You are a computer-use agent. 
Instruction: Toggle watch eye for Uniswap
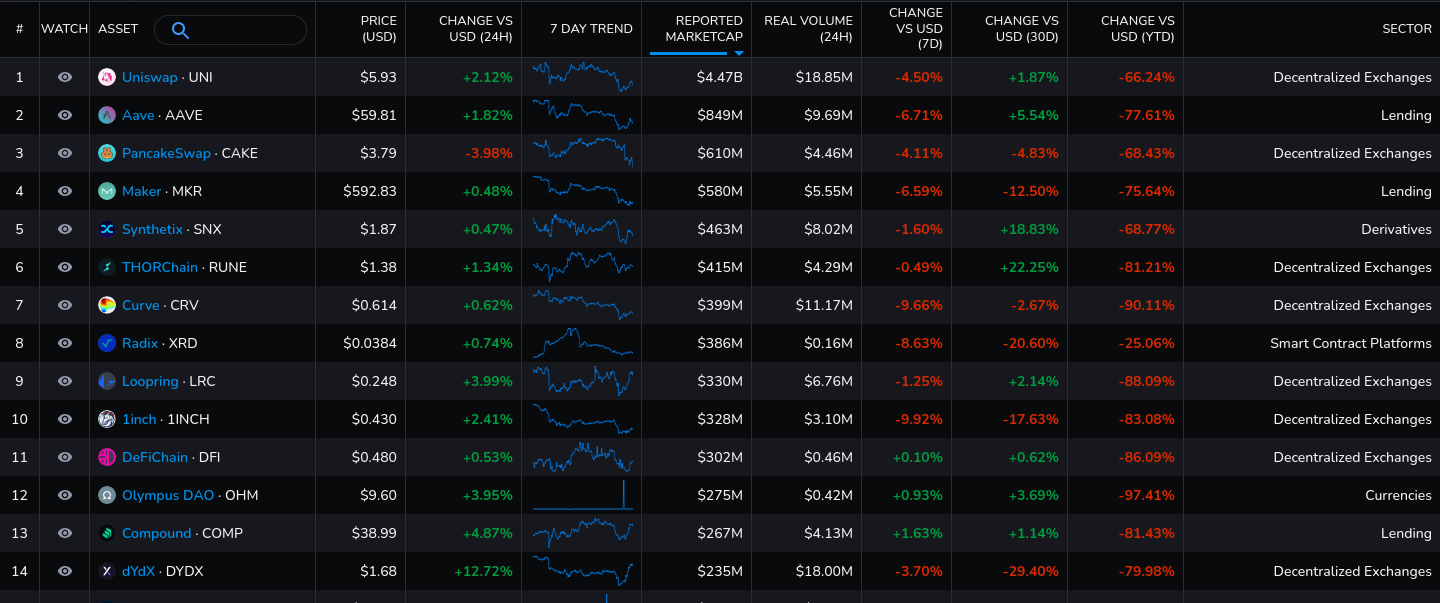[x=65, y=77]
